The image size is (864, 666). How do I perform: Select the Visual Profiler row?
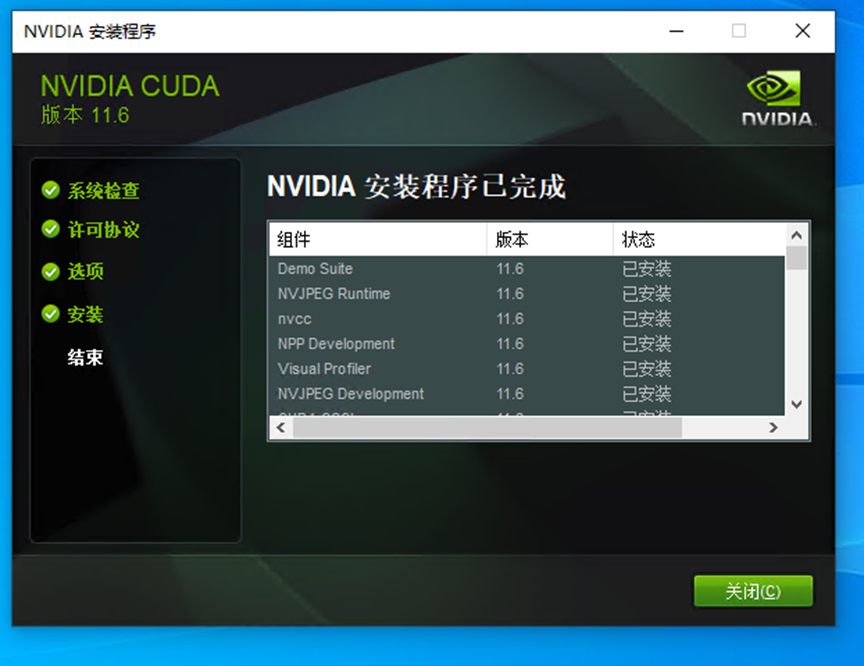pos(527,369)
